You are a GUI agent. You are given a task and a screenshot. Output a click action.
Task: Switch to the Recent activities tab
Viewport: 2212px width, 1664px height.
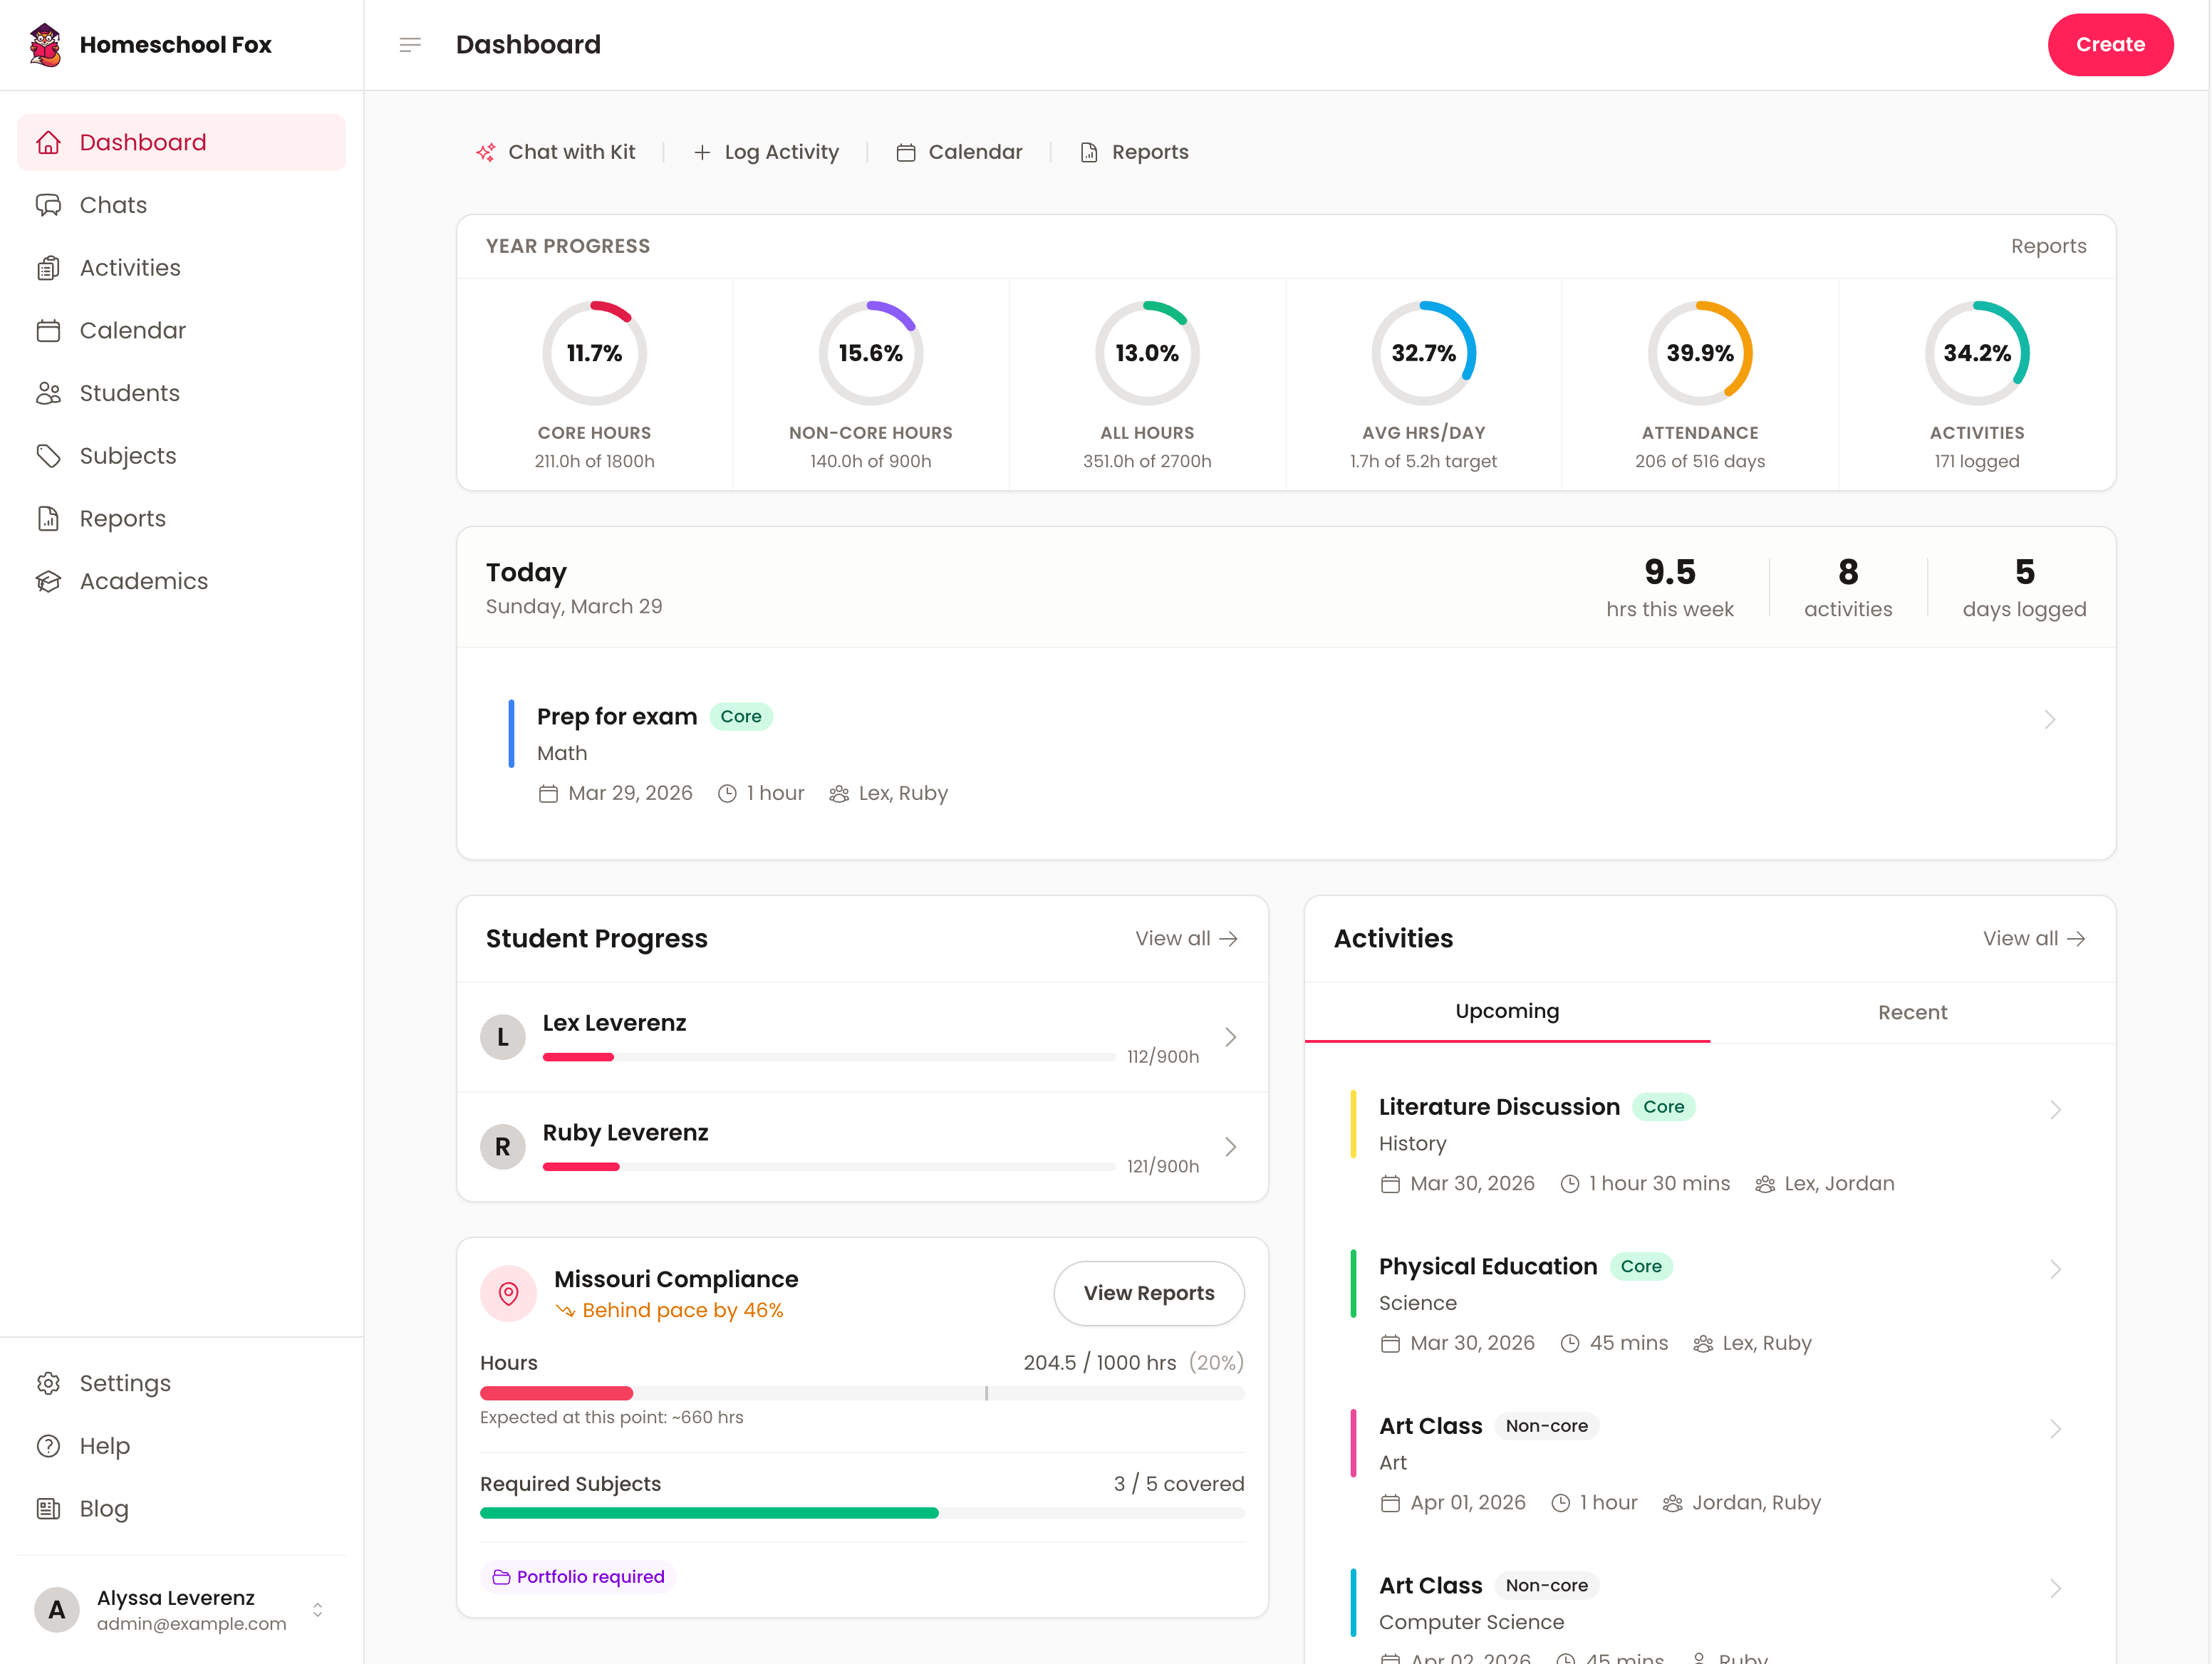tap(1912, 1012)
